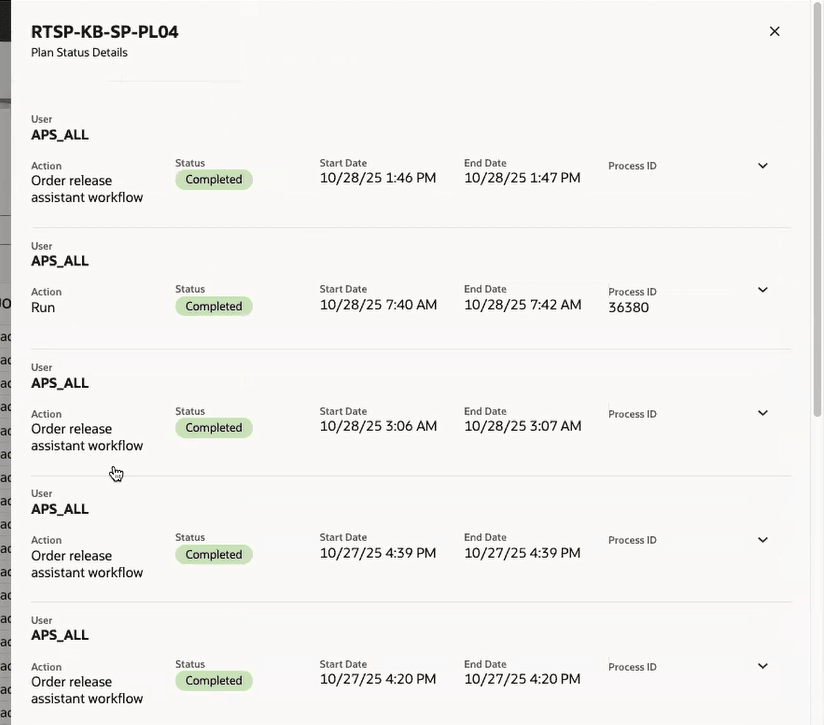Click the RTSP-KB-SP-PL04 plan title

tap(105, 32)
